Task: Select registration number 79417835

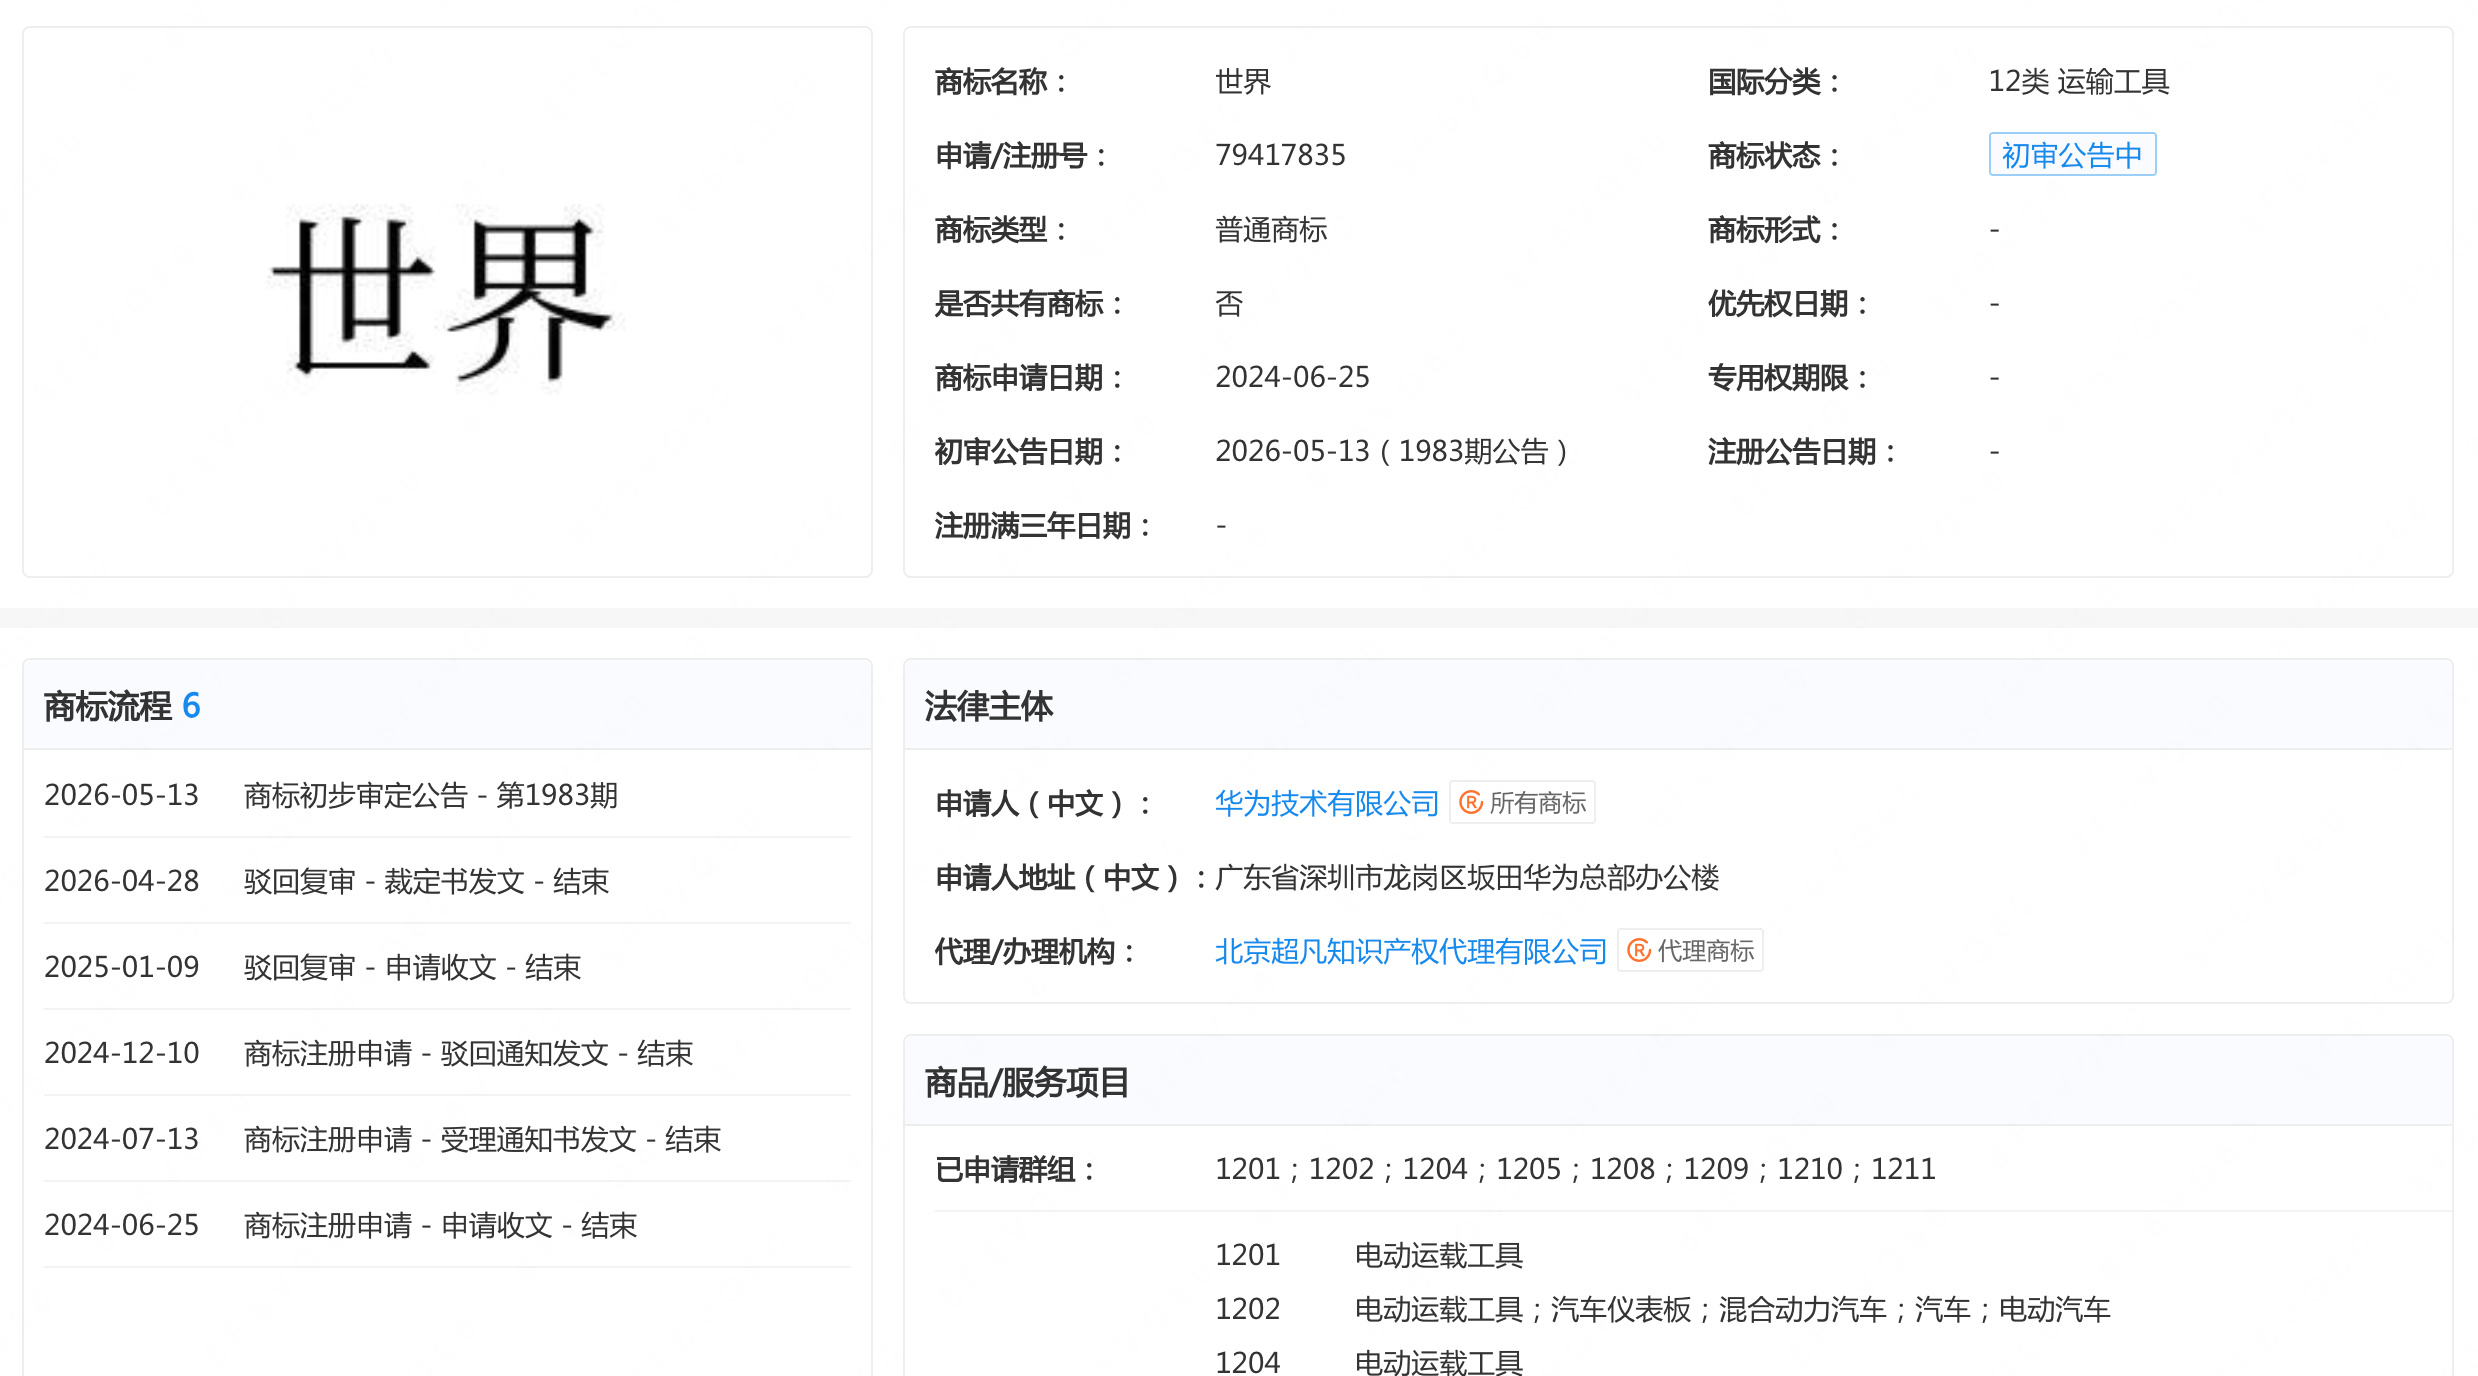Action: [x=1280, y=155]
